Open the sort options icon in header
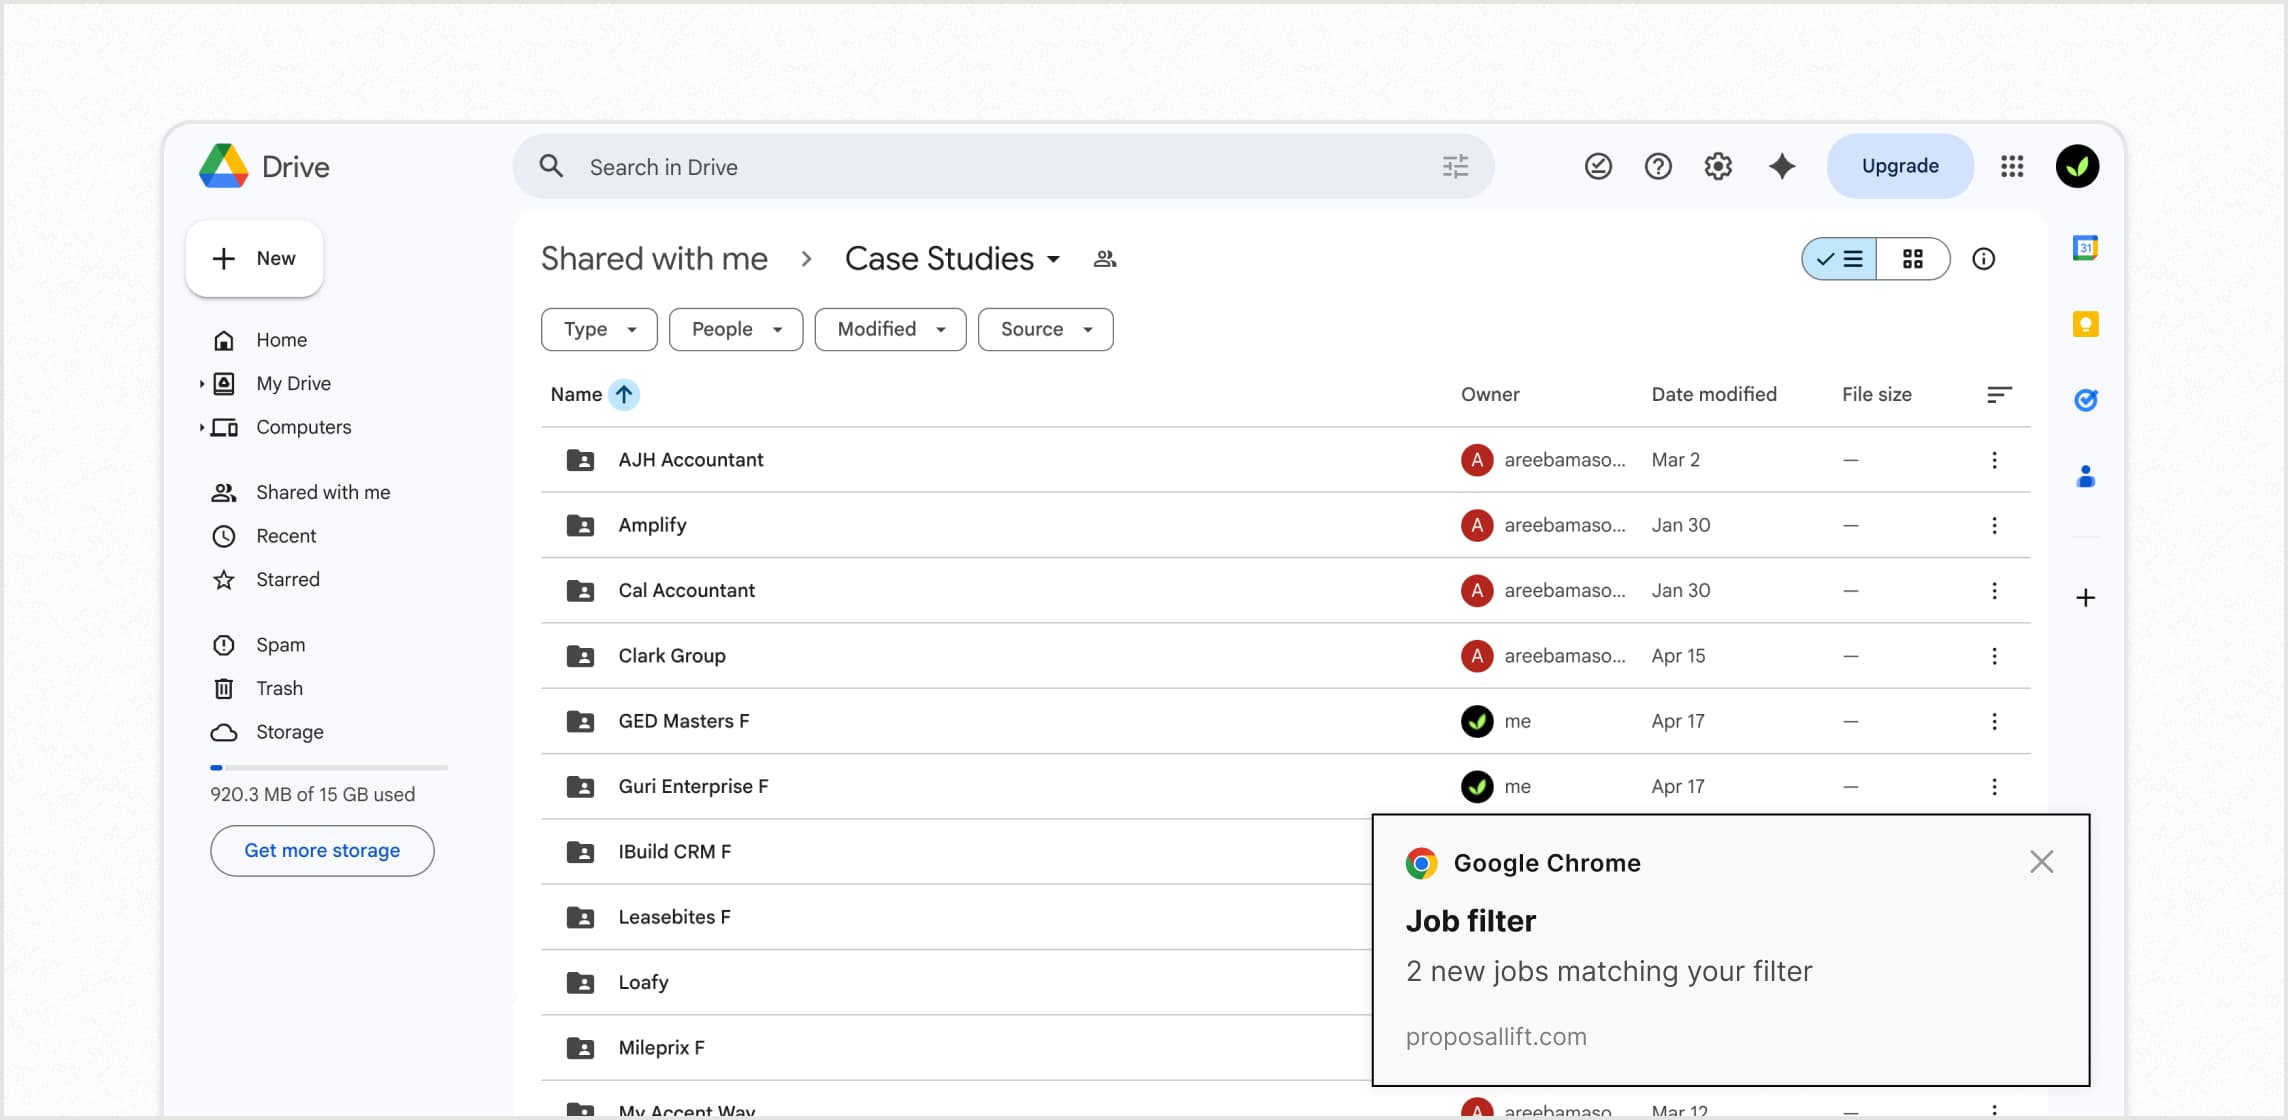 (1998, 395)
